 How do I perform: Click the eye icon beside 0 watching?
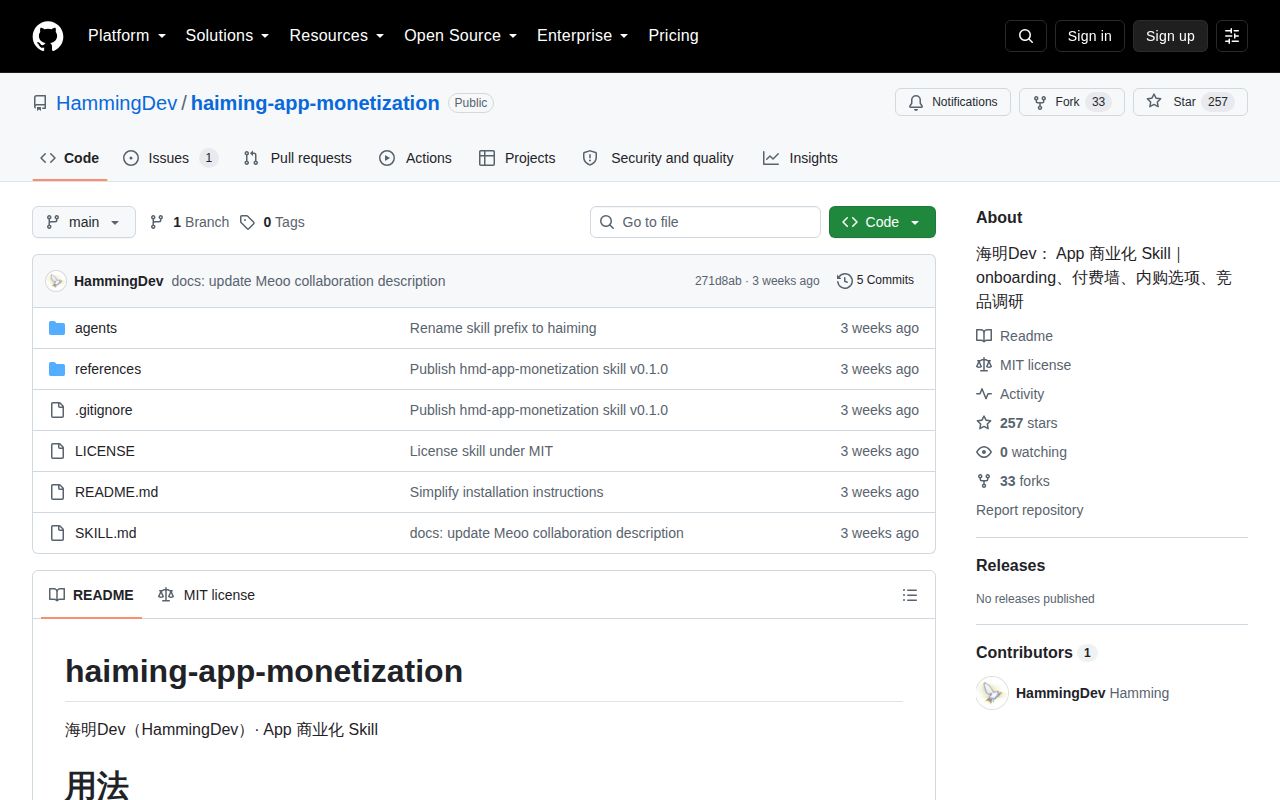pos(984,452)
